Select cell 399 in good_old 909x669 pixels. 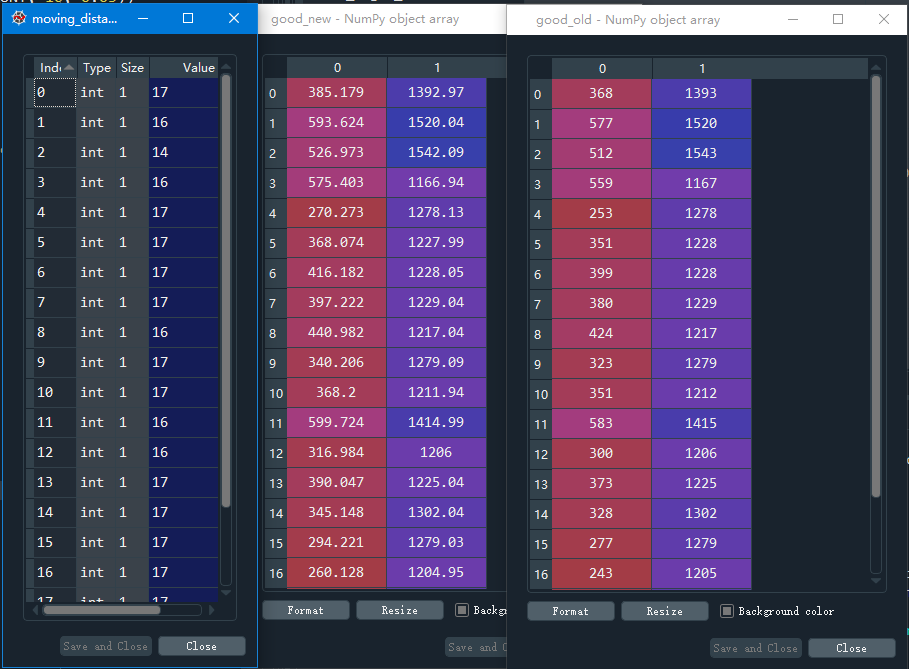[x=601, y=273]
